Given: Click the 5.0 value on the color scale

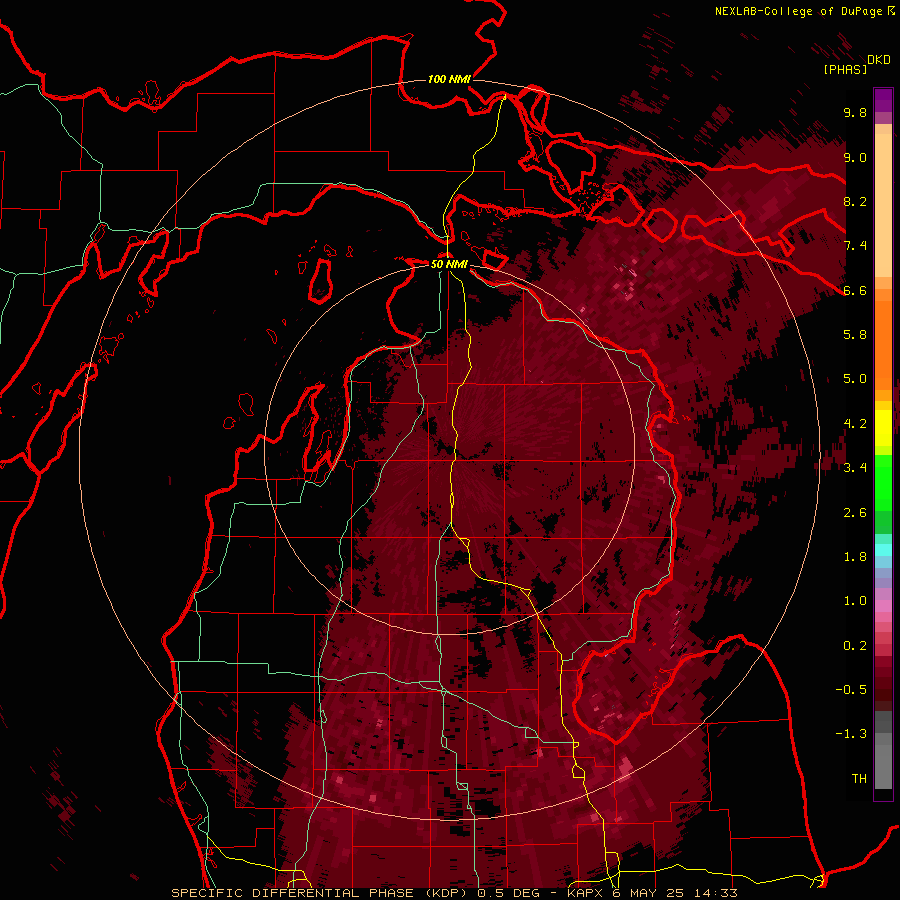Looking at the screenshot, I should click(855, 379).
